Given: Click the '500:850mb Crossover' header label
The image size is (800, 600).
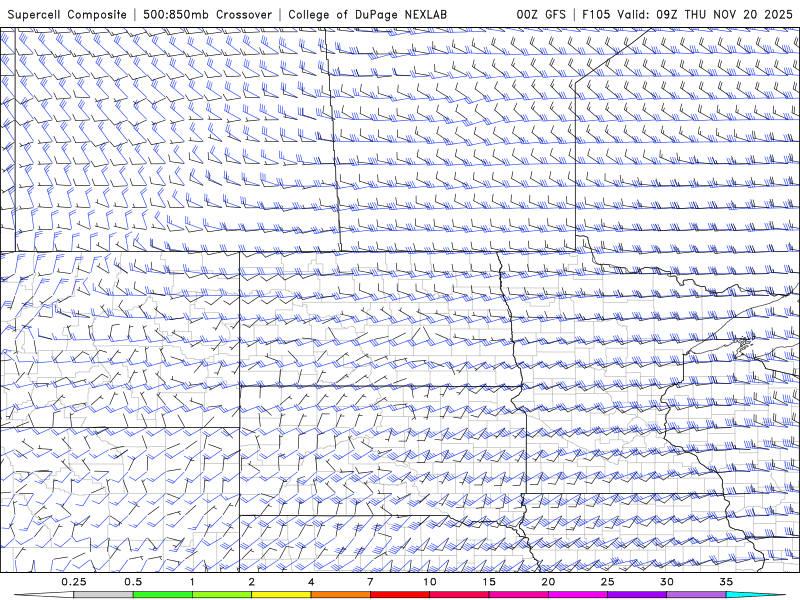Looking at the screenshot, I should pos(208,14).
